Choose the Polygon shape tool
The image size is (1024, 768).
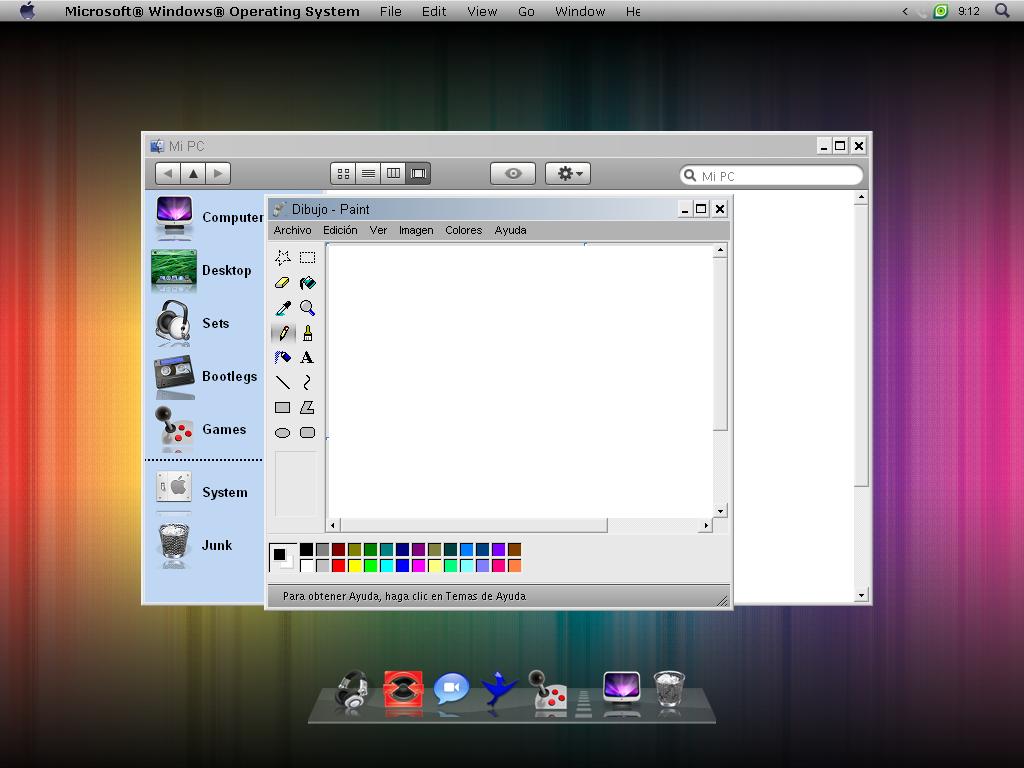coord(307,408)
